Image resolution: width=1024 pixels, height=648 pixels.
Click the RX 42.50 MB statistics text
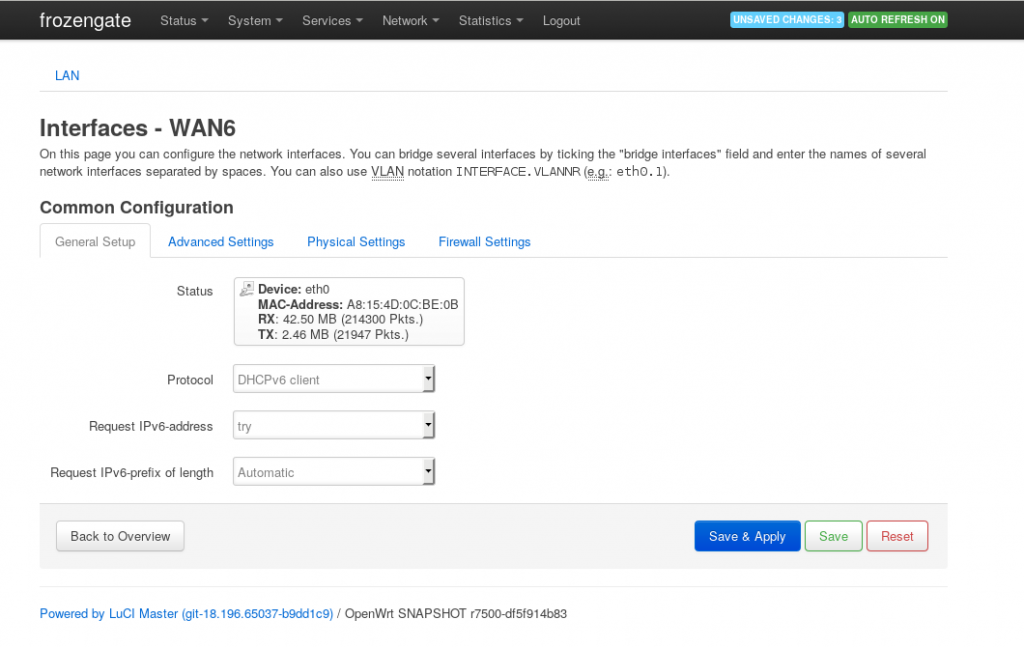340,319
